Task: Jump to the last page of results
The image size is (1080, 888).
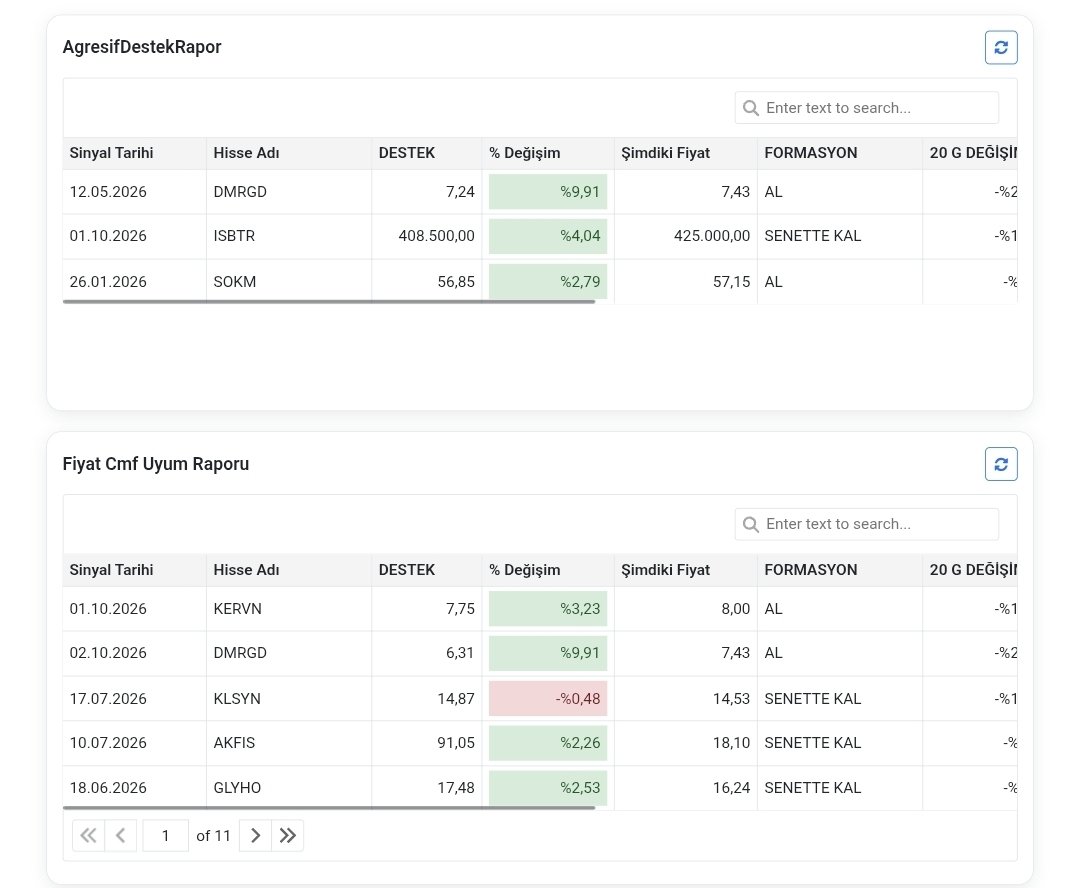Action: [288, 836]
